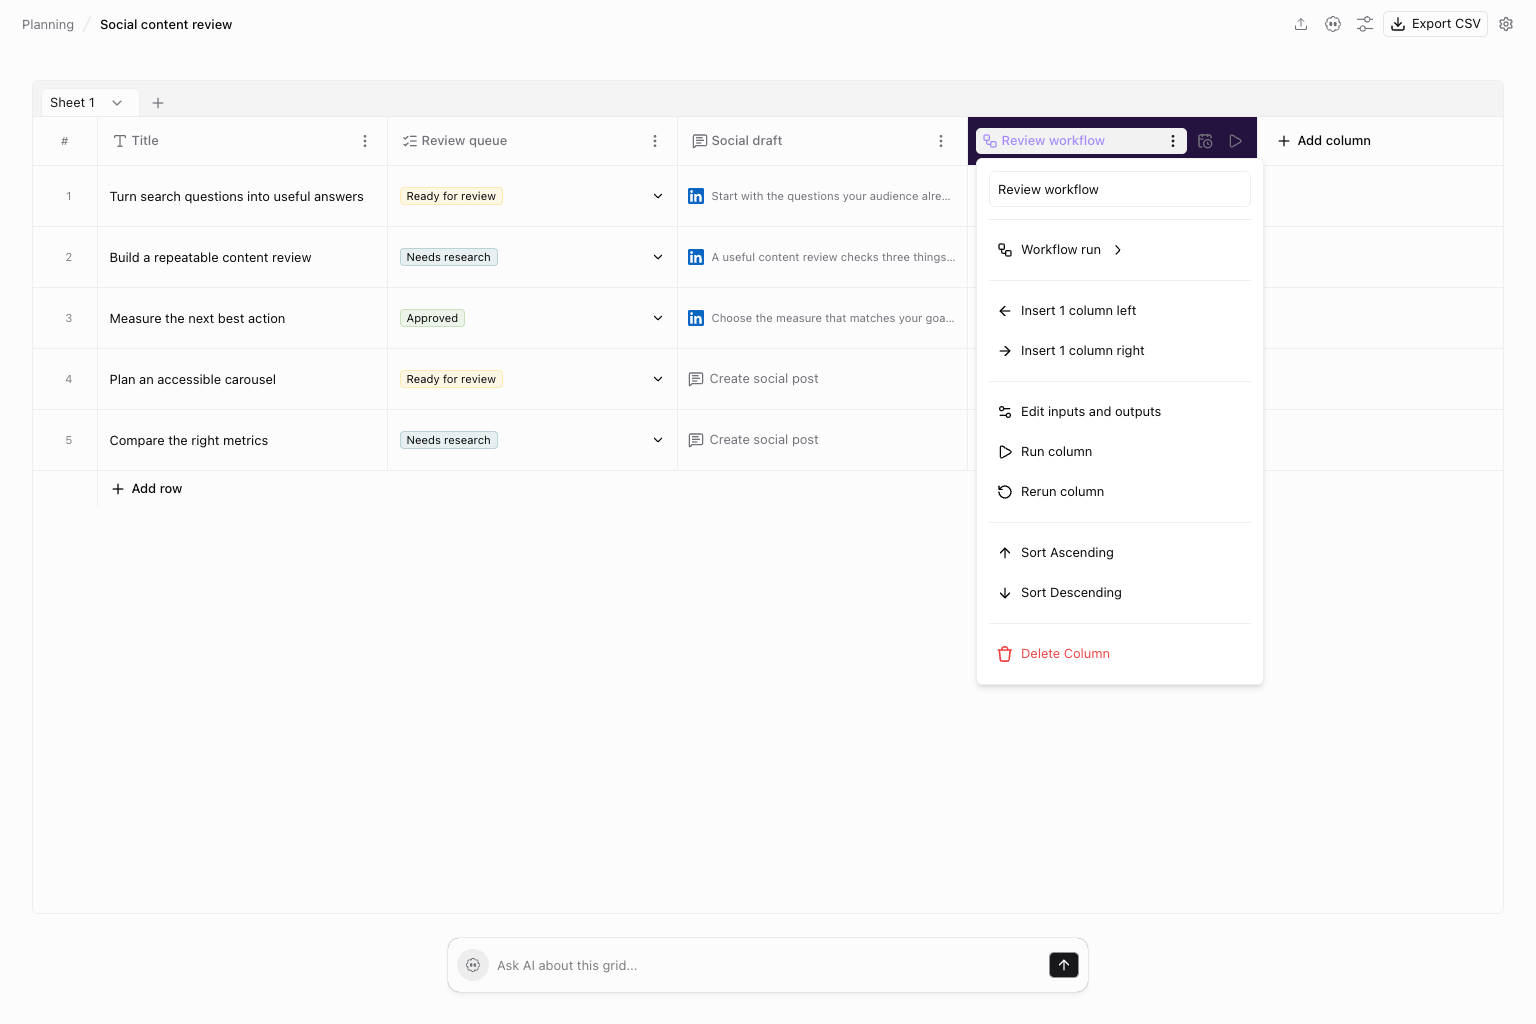Click title 'Compare the right metrics'
1536x1024 pixels.
coord(189,440)
